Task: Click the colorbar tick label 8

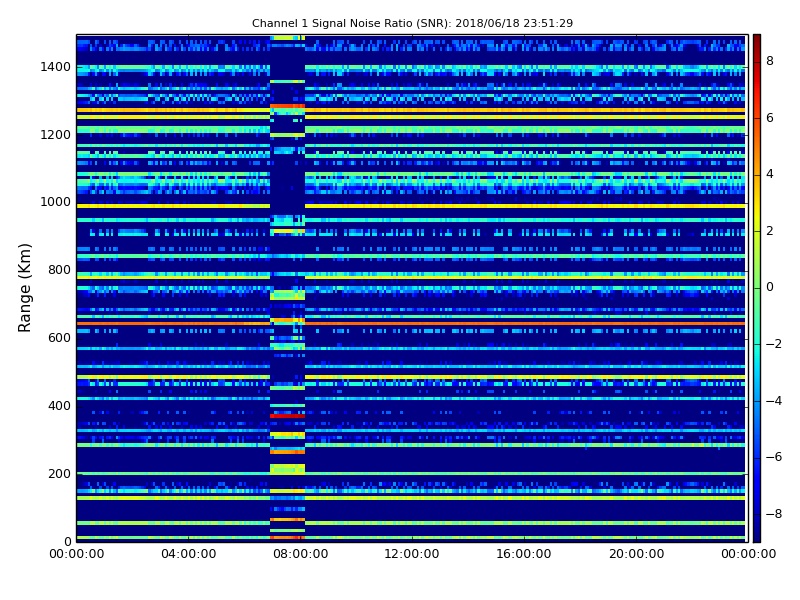Action: click(x=770, y=61)
